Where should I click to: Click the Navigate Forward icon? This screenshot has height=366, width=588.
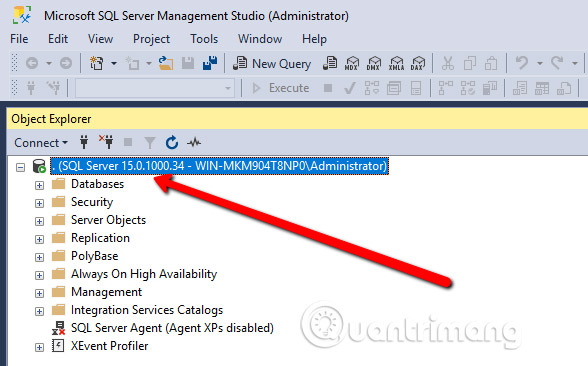[x=66, y=63]
